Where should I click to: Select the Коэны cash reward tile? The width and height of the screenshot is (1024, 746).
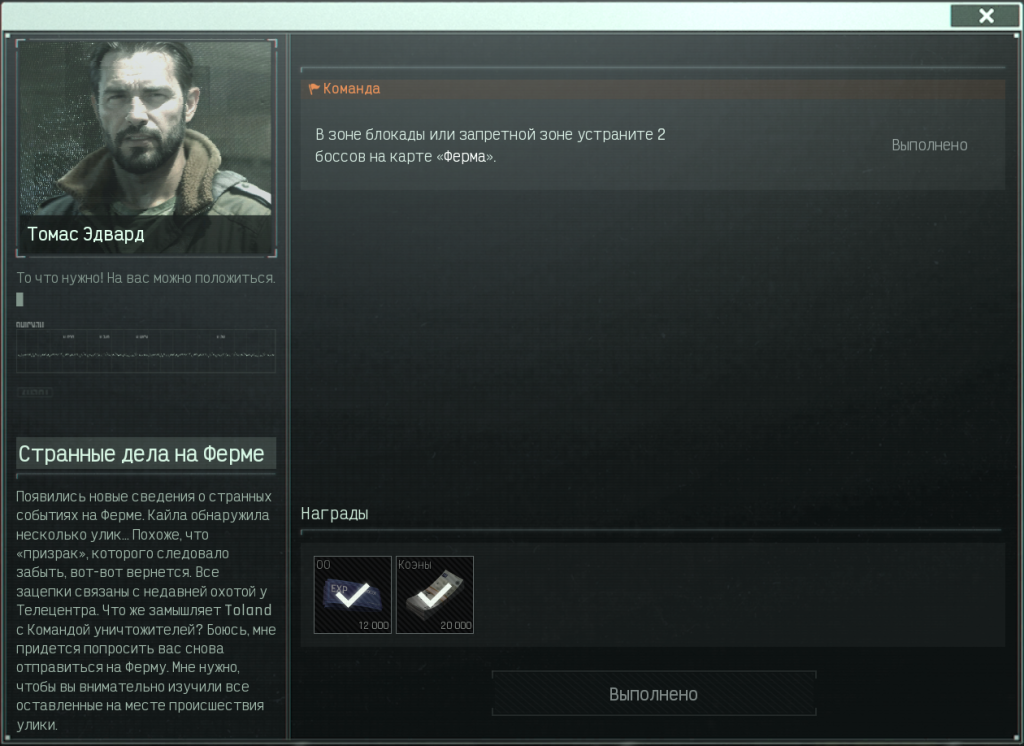pyautogui.click(x=435, y=594)
